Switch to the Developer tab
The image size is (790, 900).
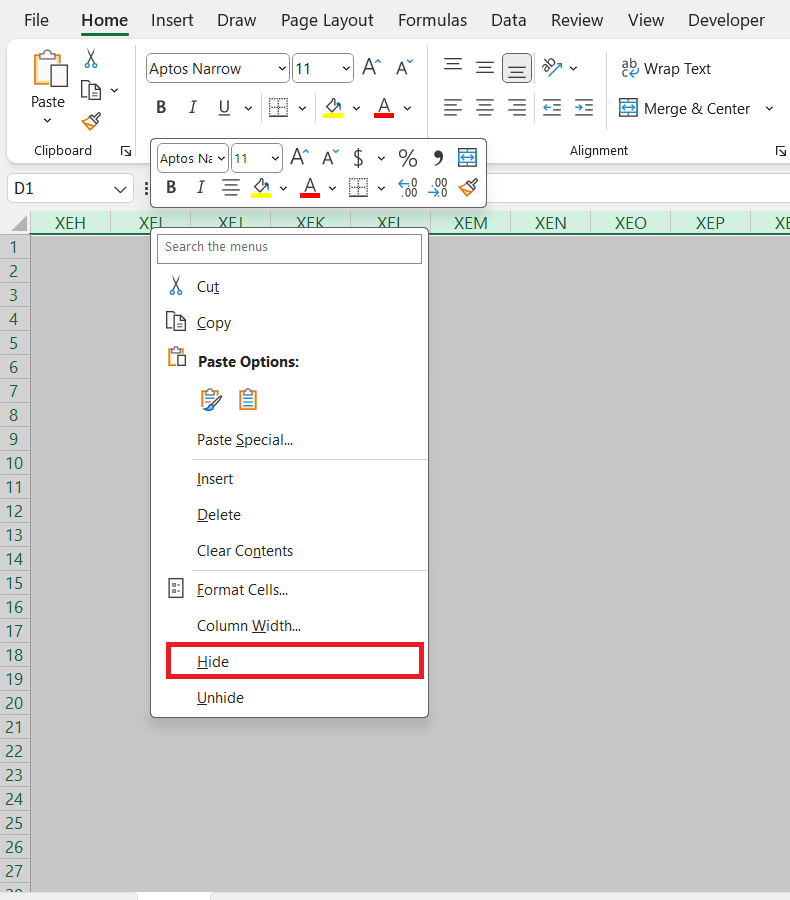click(x=726, y=21)
